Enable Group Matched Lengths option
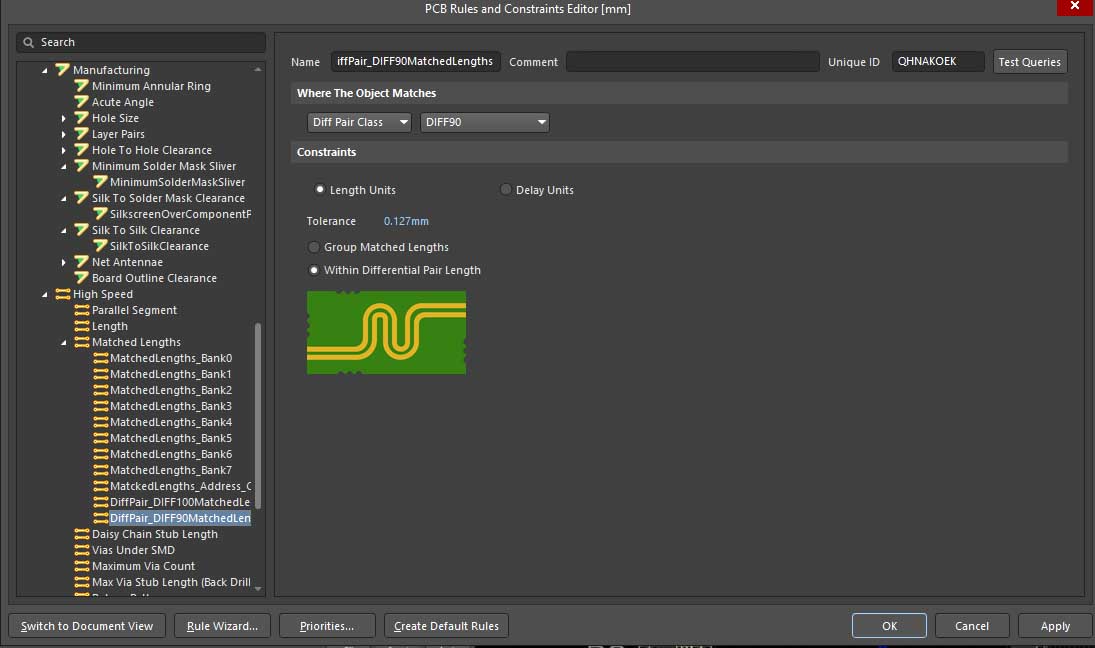The image size is (1095, 648). tap(314, 247)
